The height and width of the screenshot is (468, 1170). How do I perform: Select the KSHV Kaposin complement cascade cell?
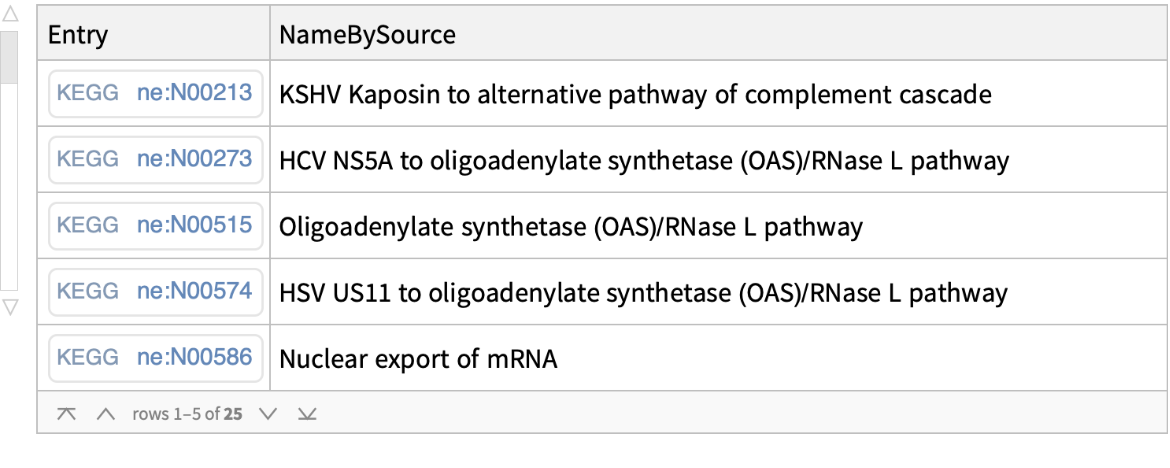click(635, 95)
